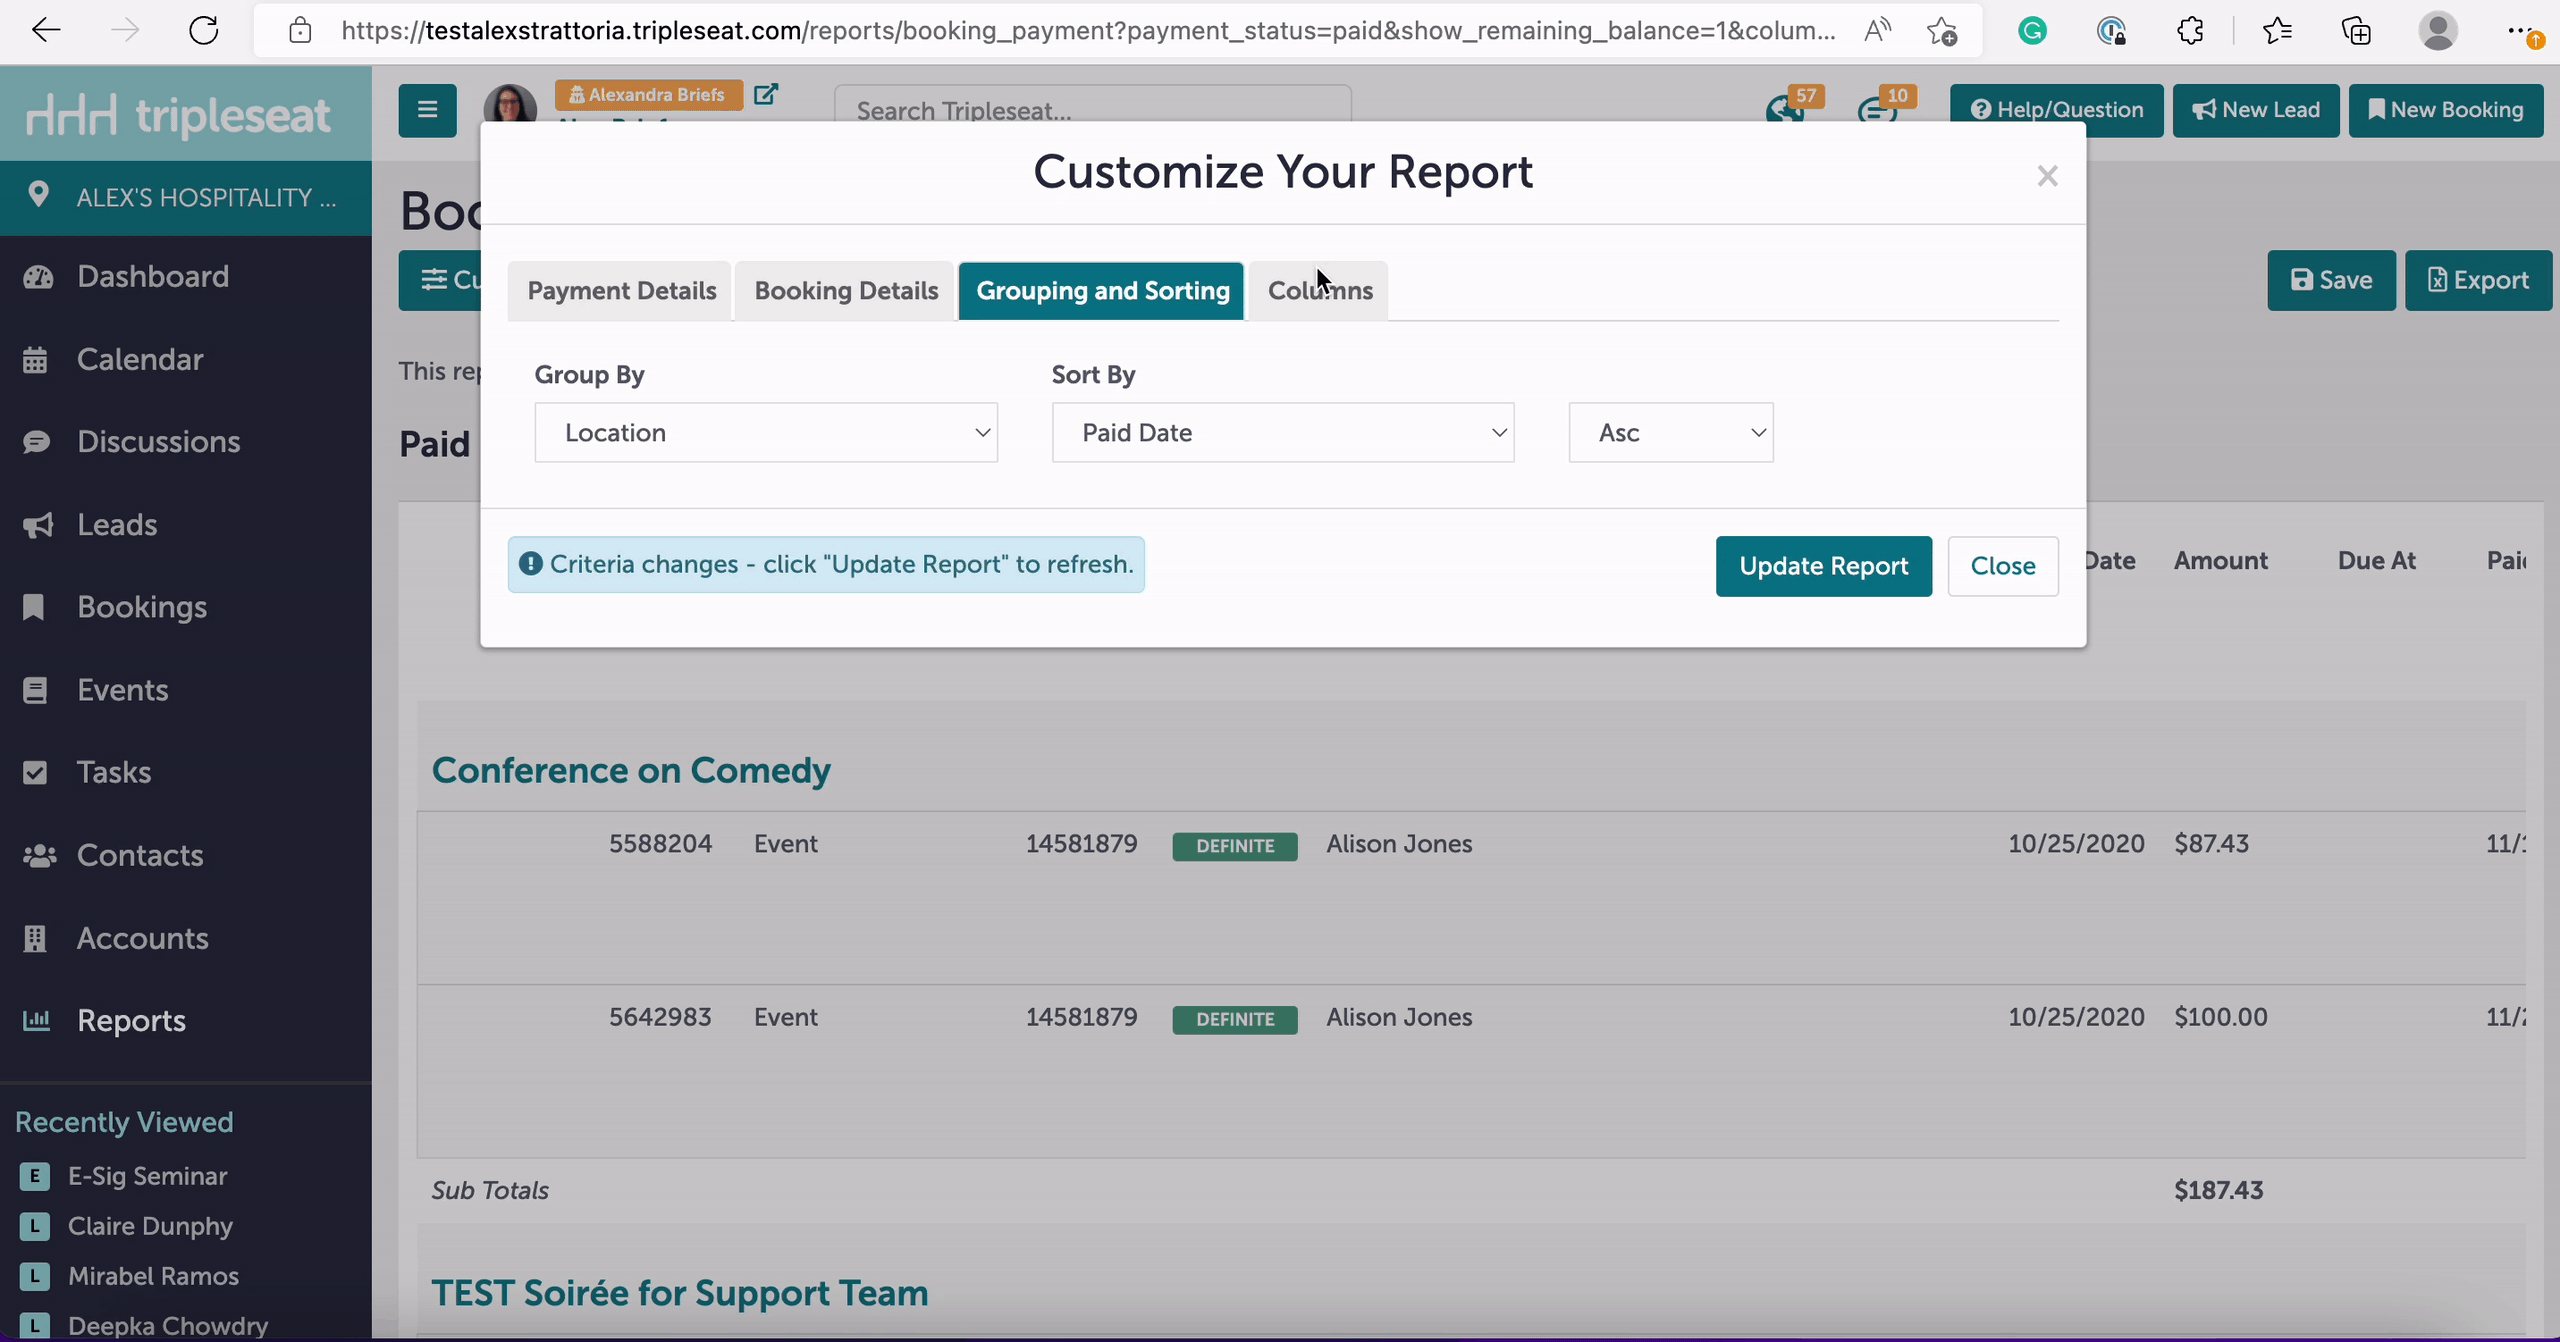Click the browser address bar URL
Viewport: 2560px width, 1342px height.
tap(1088, 31)
